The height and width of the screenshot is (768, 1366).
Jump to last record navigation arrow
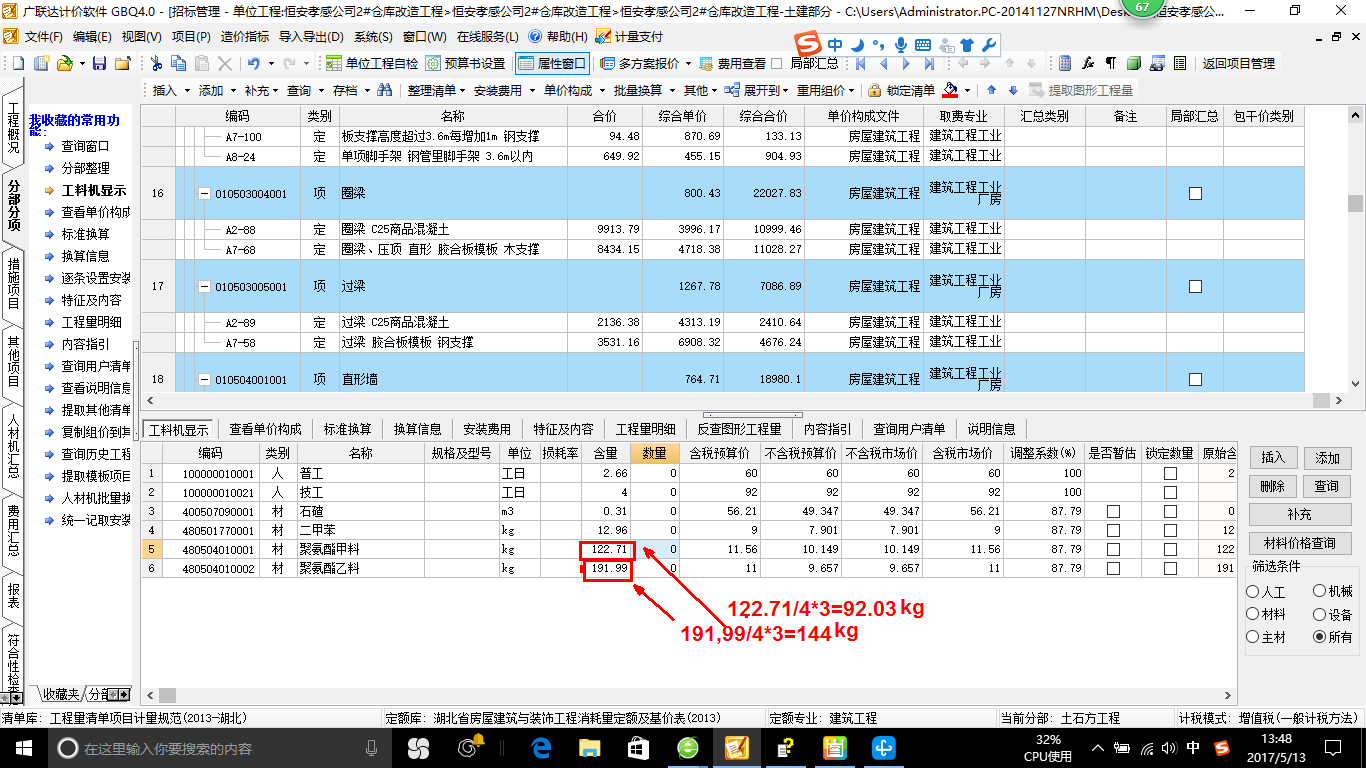(x=929, y=63)
